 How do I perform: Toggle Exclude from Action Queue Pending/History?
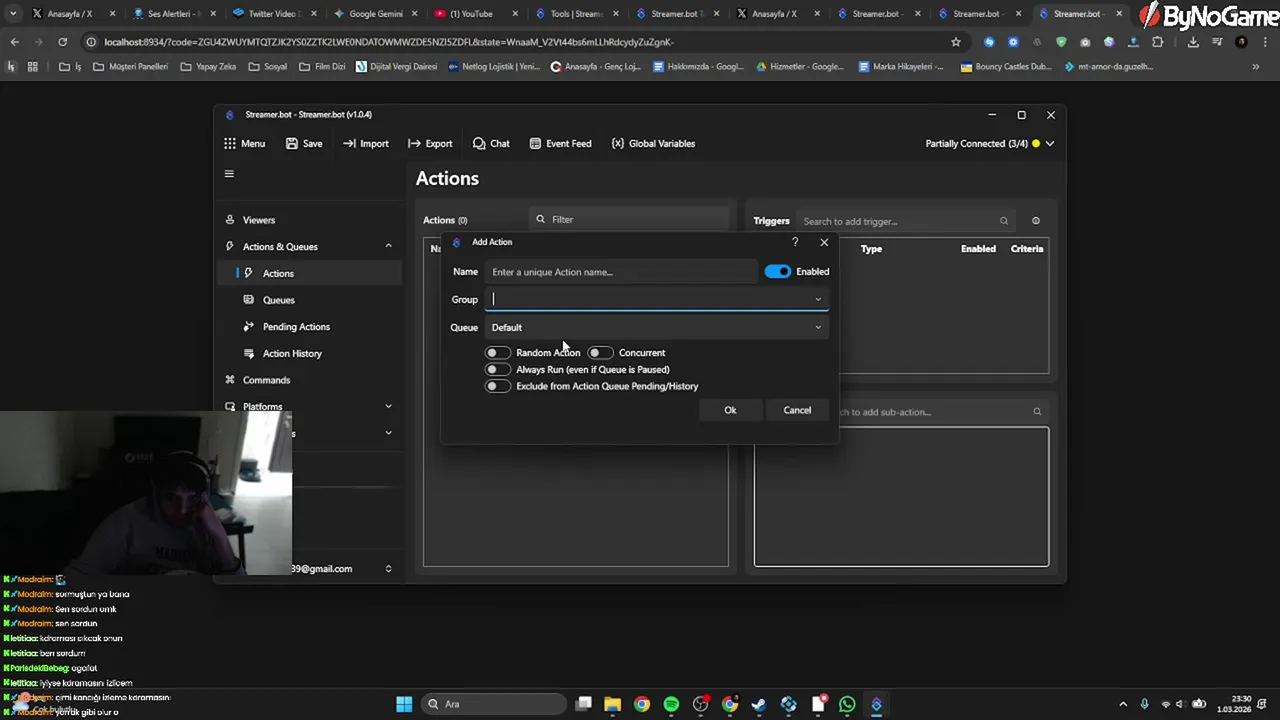pyautogui.click(x=497, y=386)
